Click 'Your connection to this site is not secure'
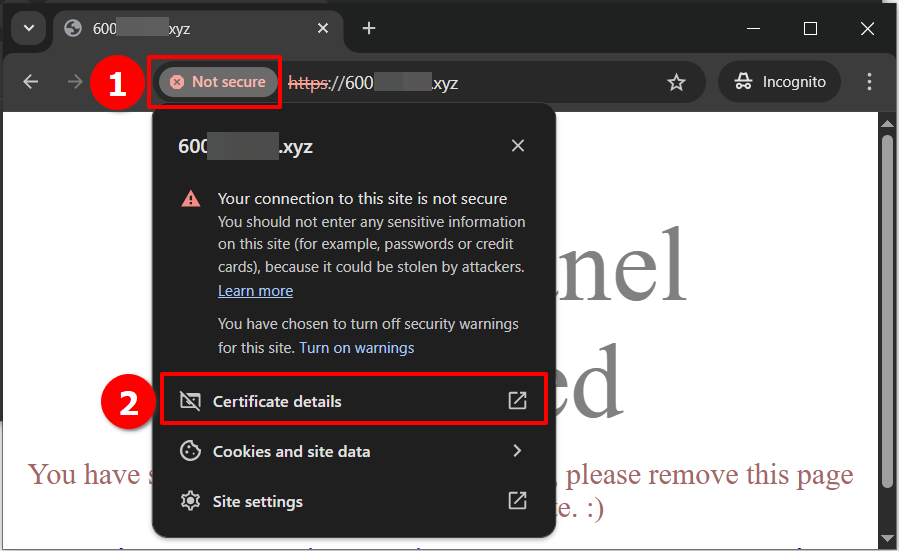This screenshot has height=551, width=899. click(x=362, y=198)
